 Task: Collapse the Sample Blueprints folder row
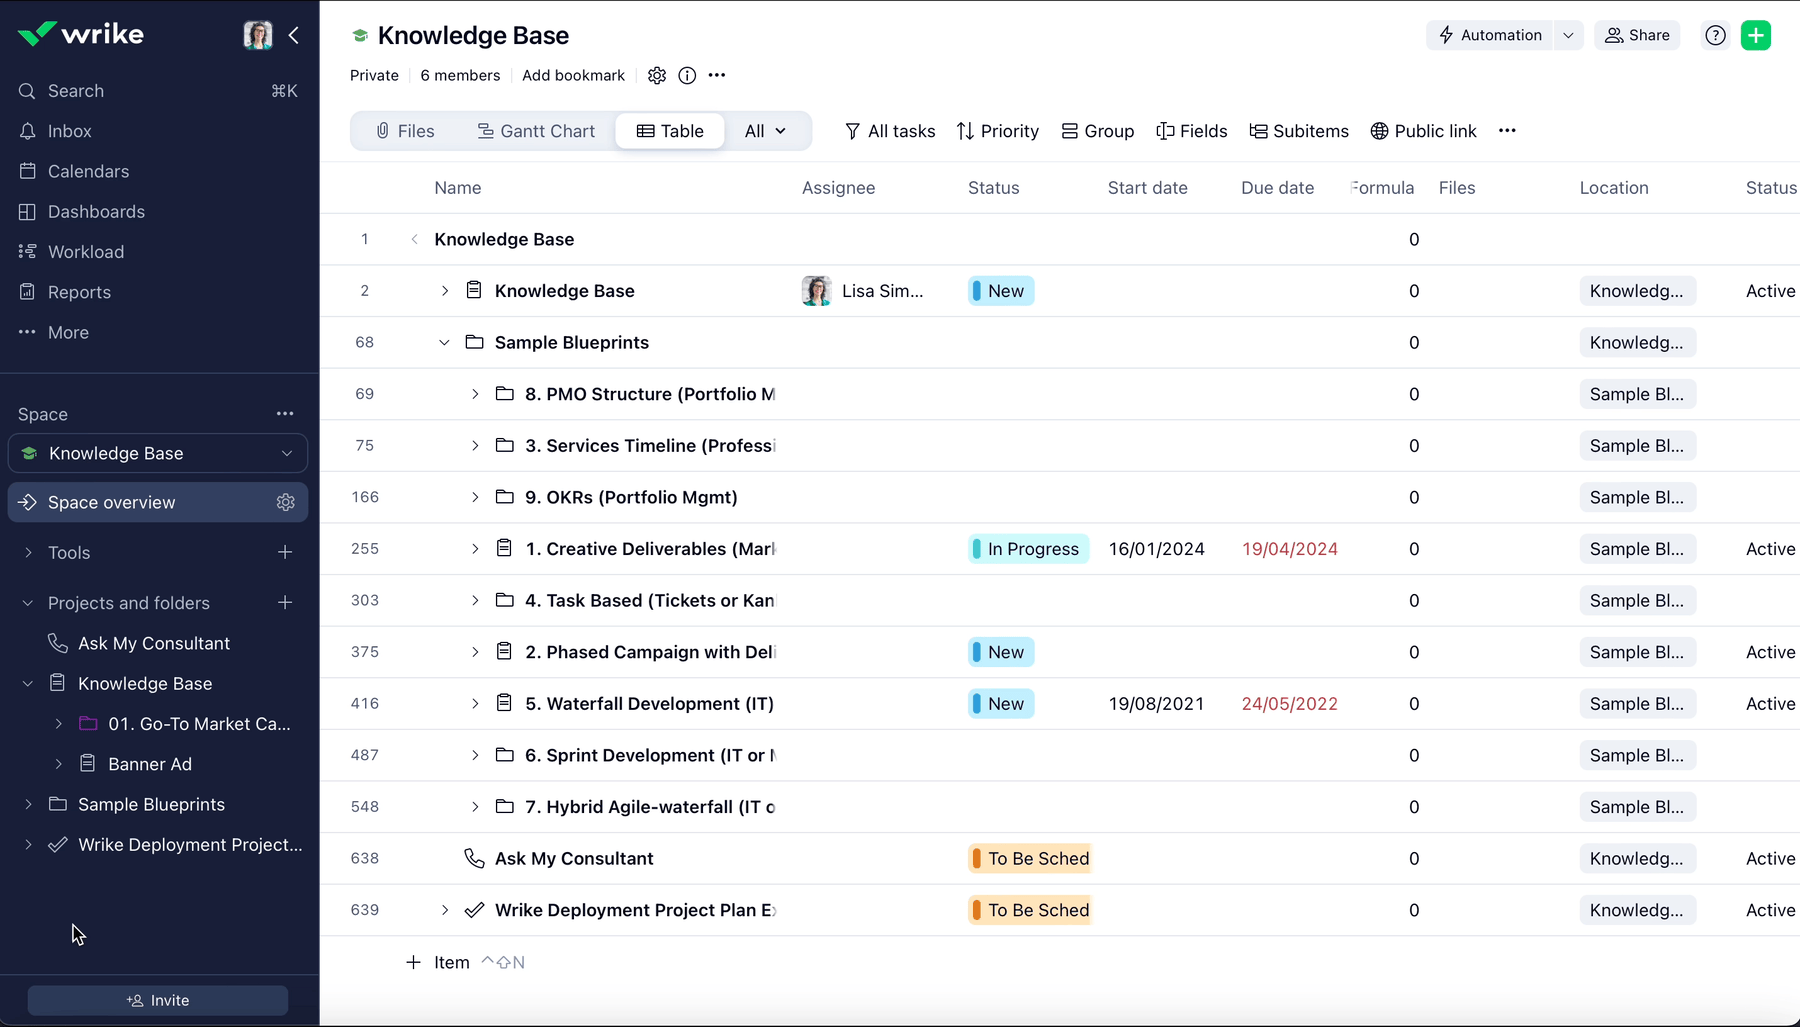click(x=444, y=342)
